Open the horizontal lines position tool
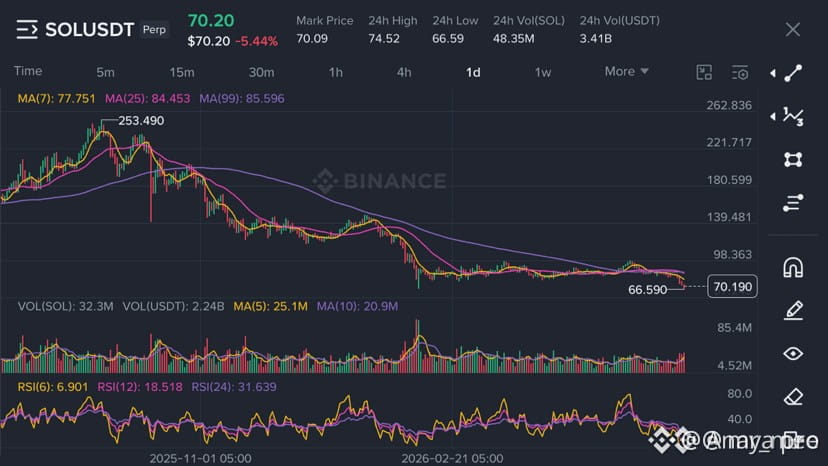 click(793, 203)
